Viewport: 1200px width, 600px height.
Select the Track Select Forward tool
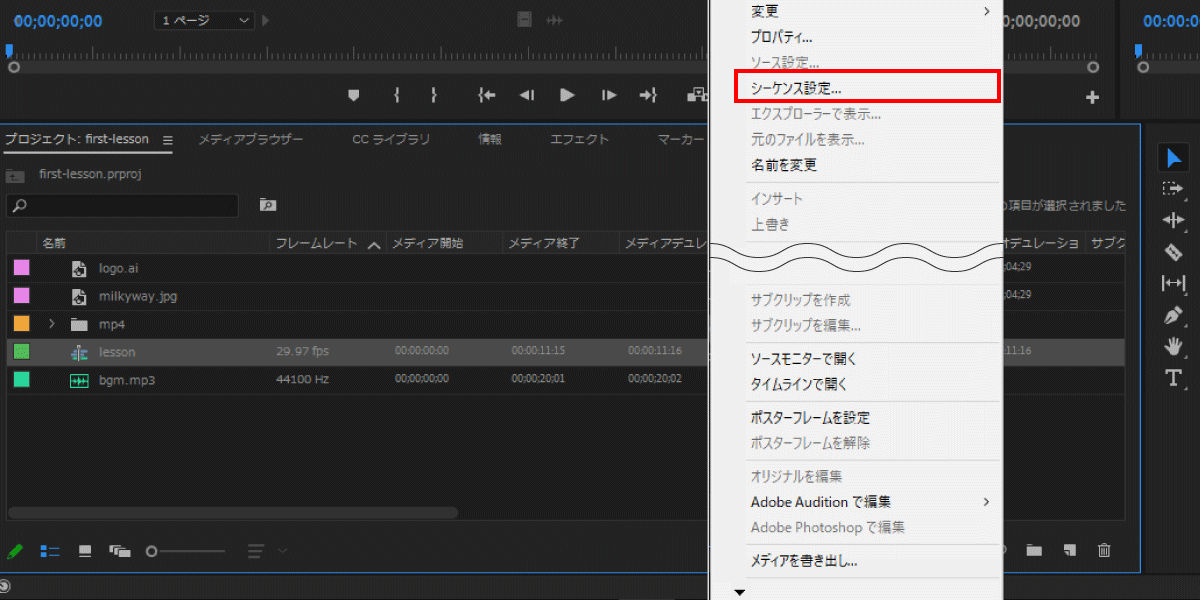pyautogui.click(x=1173, y=188)
